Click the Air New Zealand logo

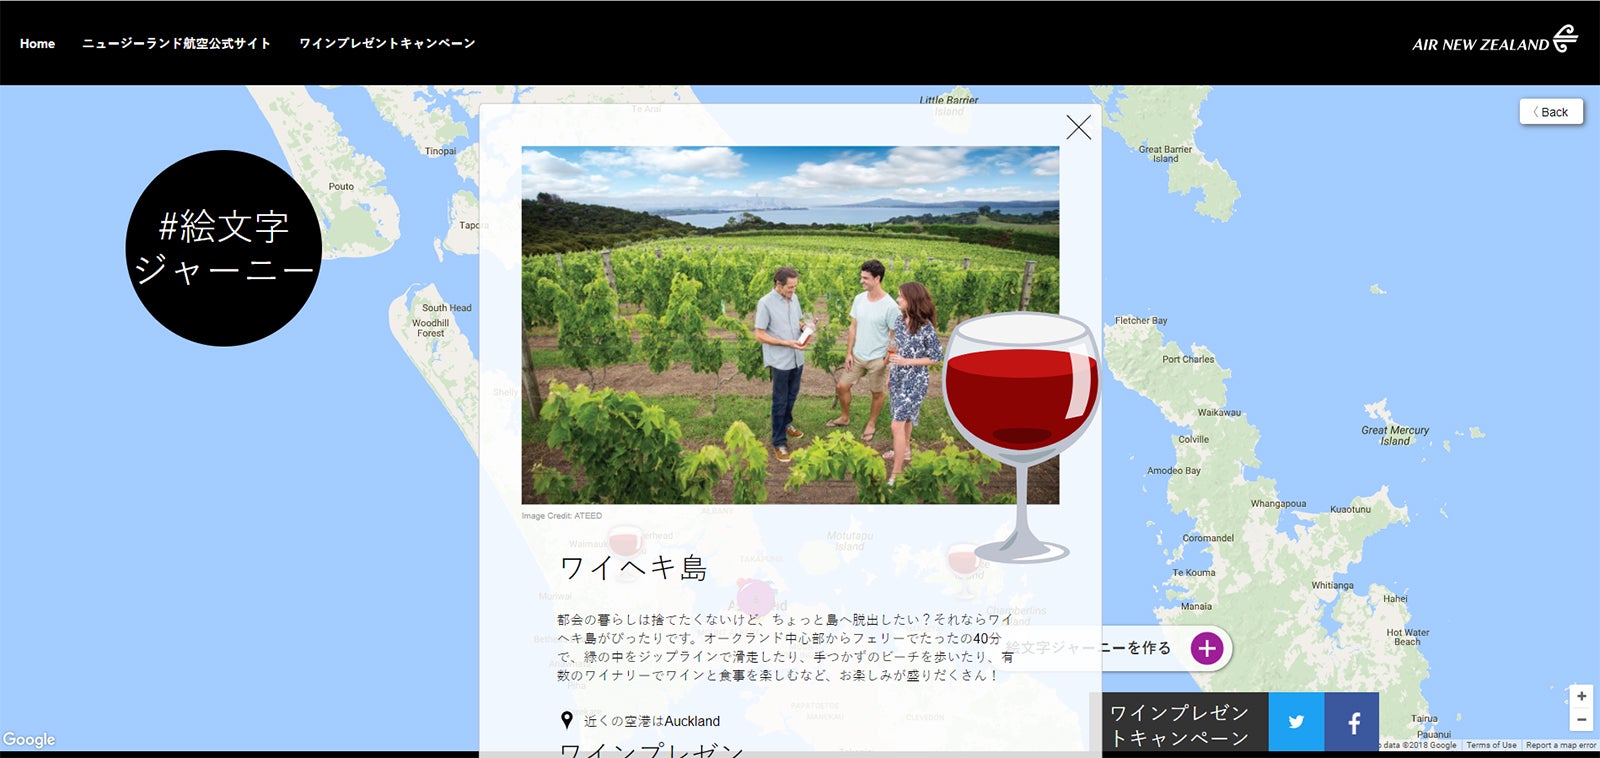[1495, 40]
